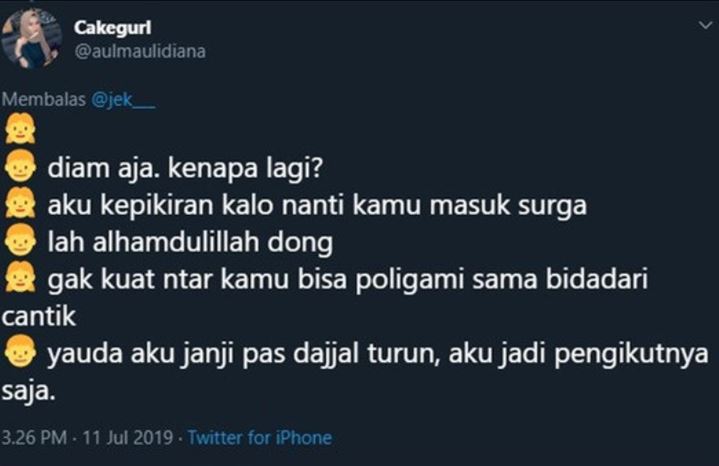Click the word "cantik" in the tweet
The height and width of the screenshot is (466, 719).
click(x=39, y=316)
